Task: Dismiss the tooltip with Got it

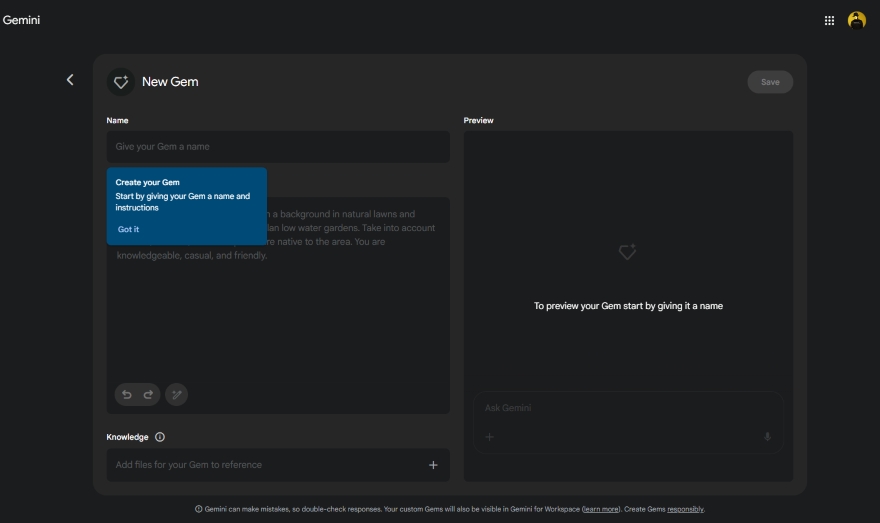Action: click(x=128, y=230)
